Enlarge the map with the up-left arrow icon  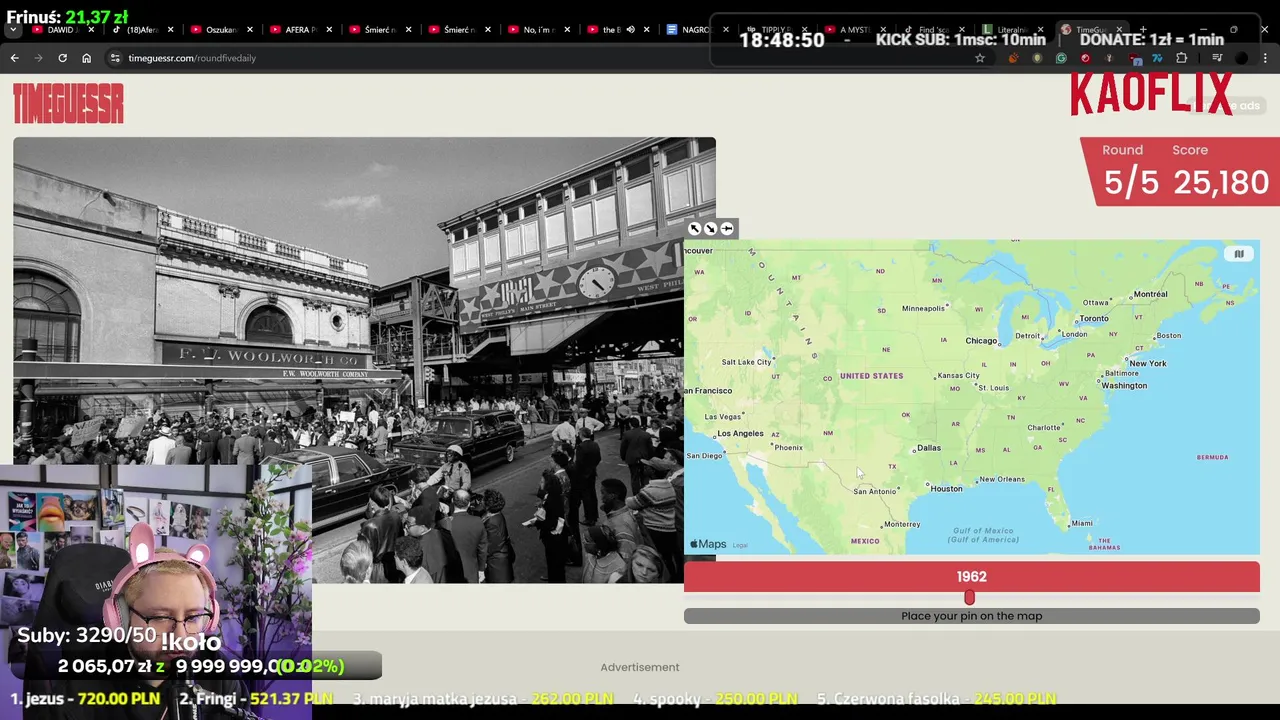(695, 229)
